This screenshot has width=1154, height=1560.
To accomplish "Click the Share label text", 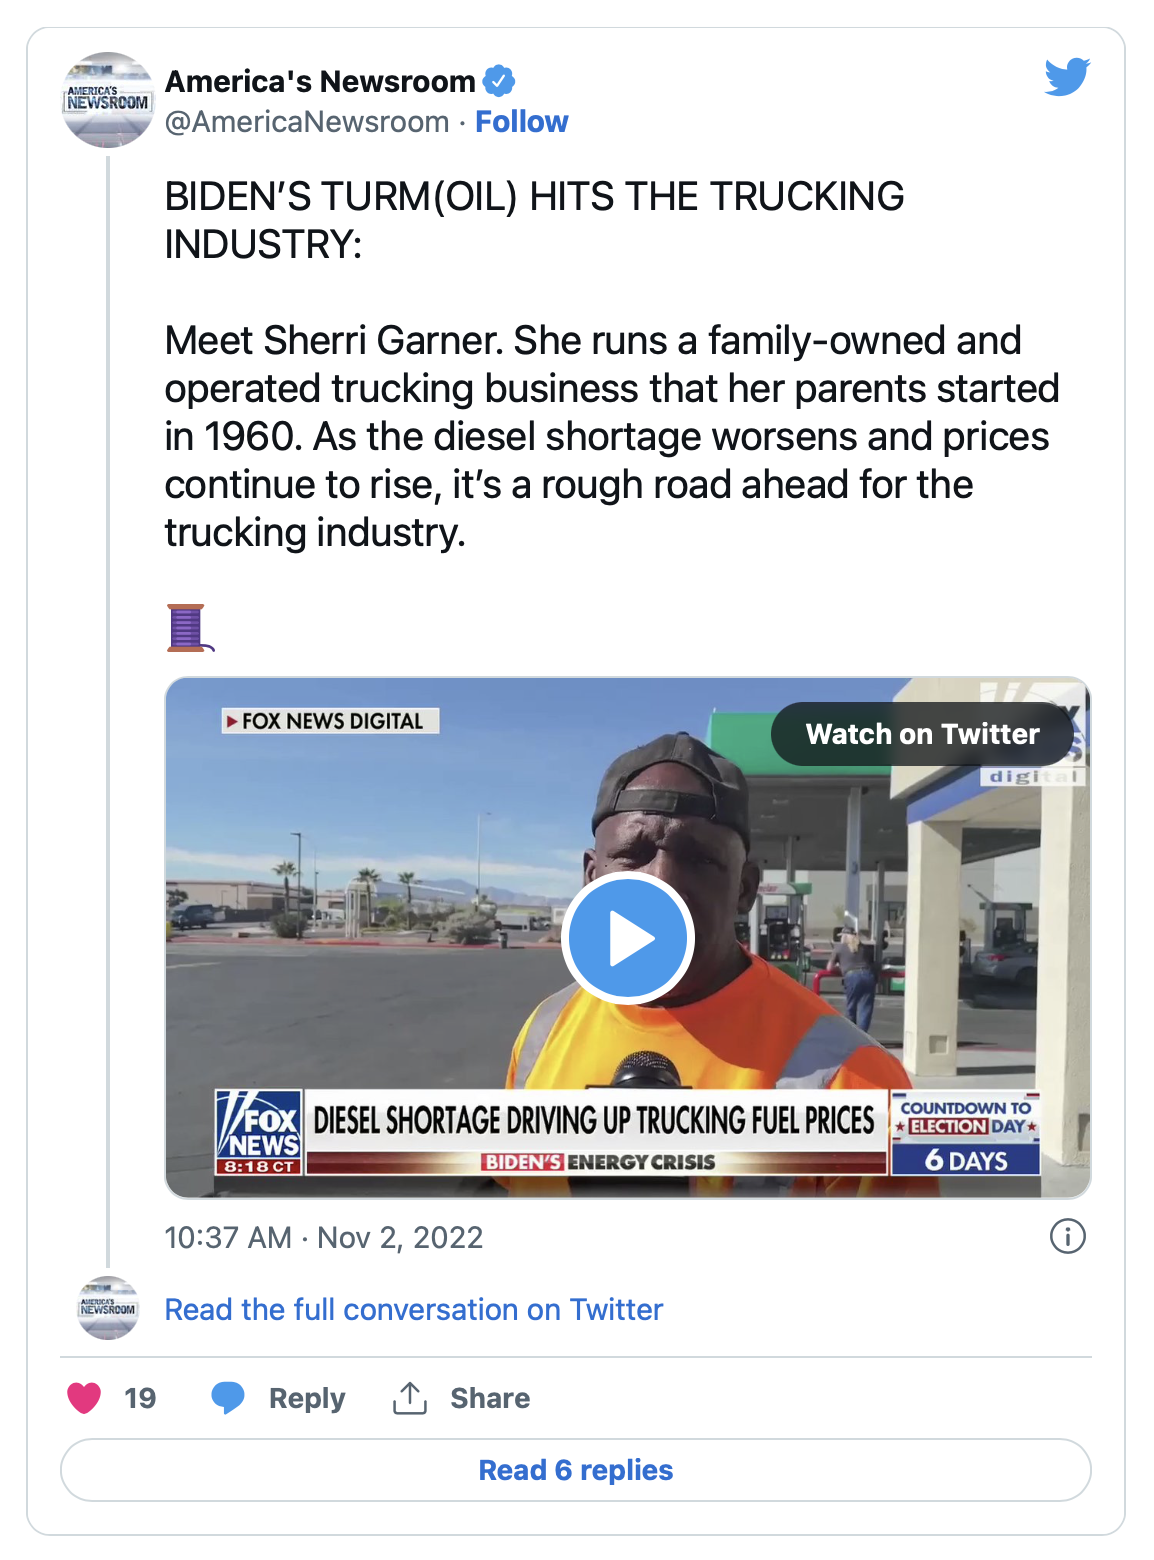I will tap(490, 1398).
